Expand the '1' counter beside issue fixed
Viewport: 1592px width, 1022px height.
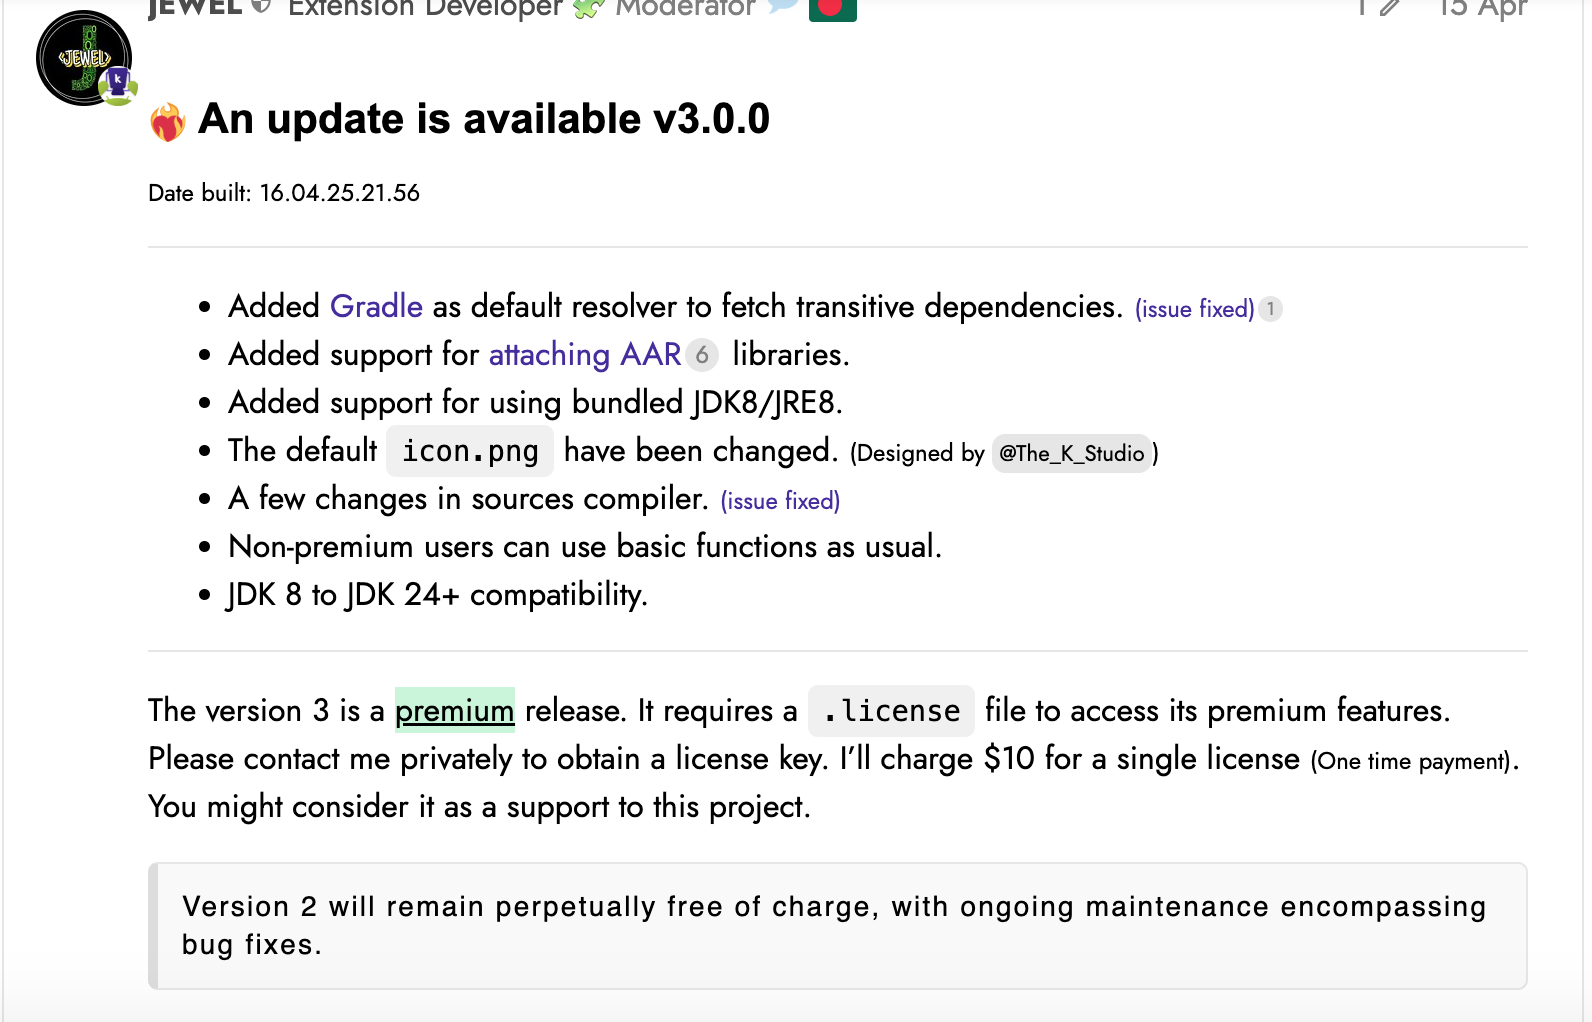click(x=1272, y=309)
